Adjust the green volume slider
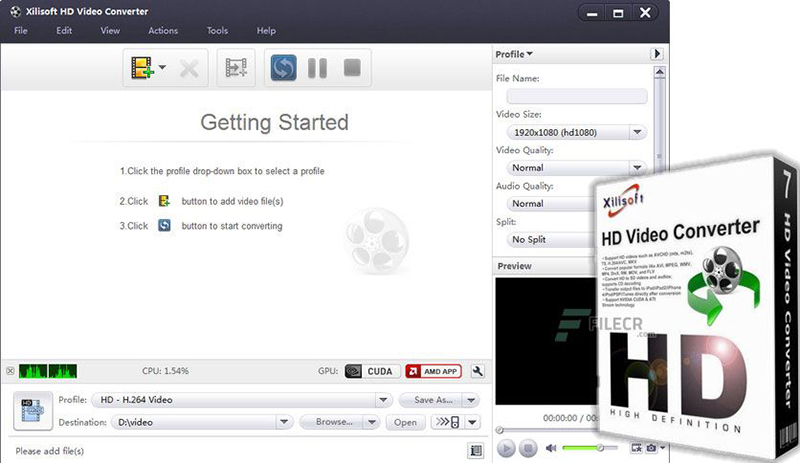The image size is (800, 463). coord(589,448)
